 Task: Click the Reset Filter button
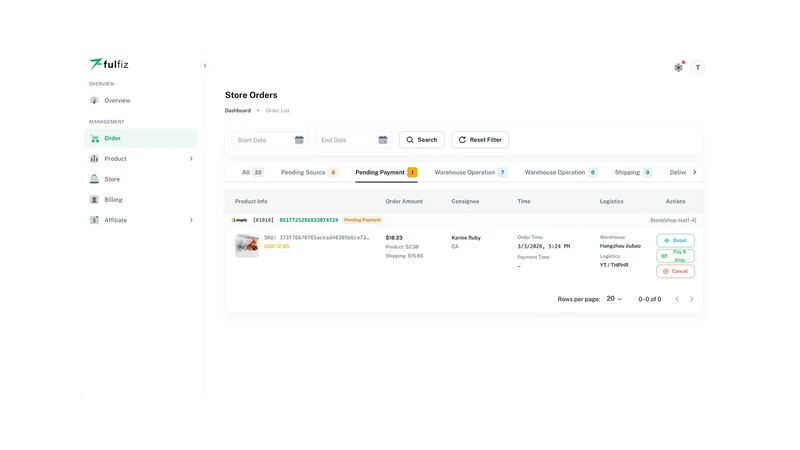pos(480,140)
